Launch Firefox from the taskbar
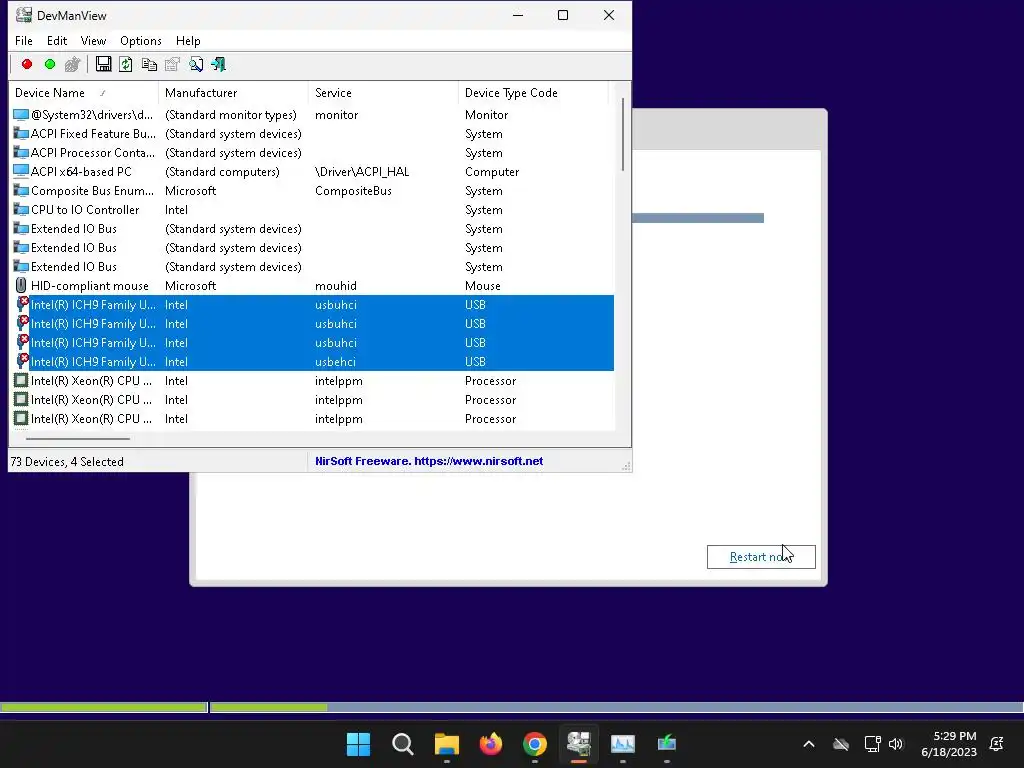Image resolution: width=1024 pixels, height=768 pixels. click(x=490, y=744)
